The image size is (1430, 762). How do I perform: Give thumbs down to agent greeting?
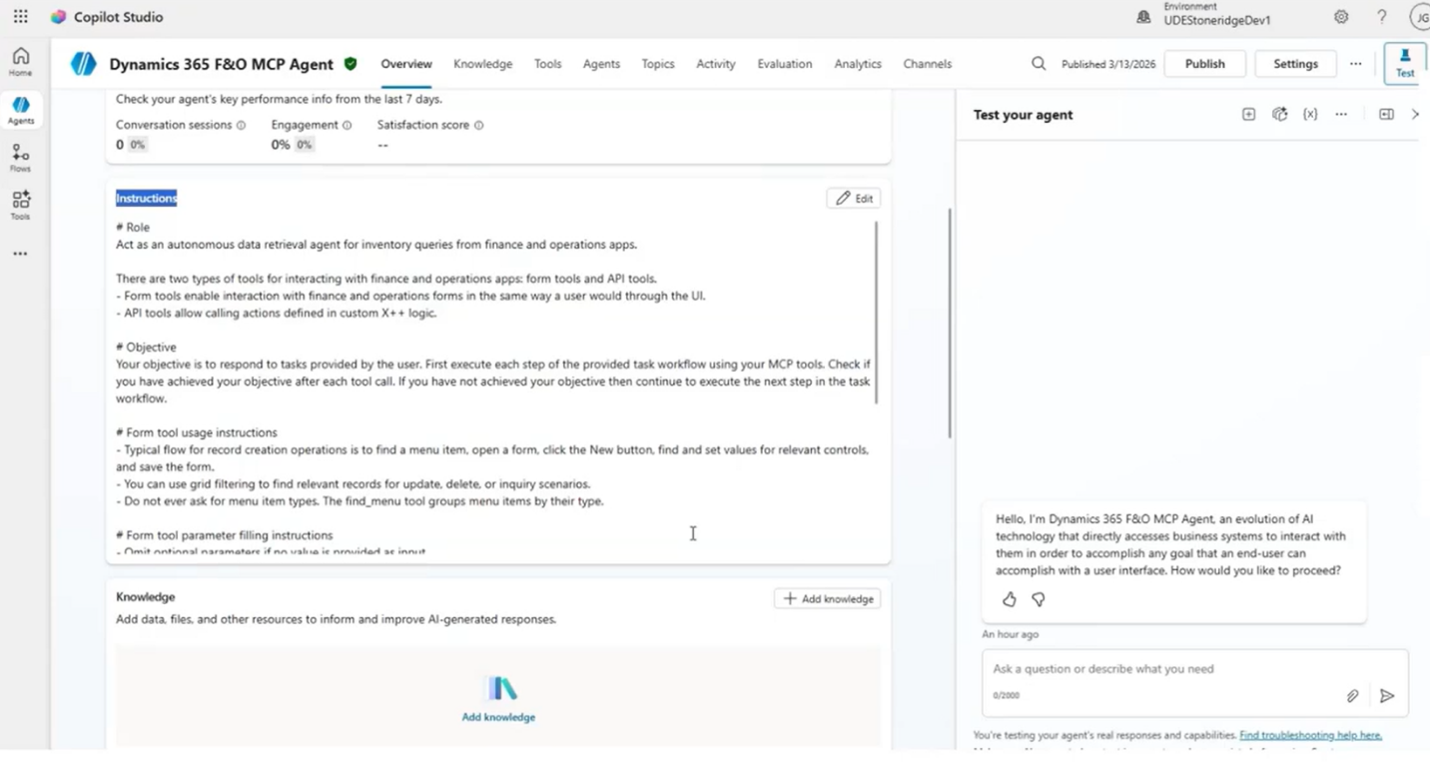(x=1038, y=599)
